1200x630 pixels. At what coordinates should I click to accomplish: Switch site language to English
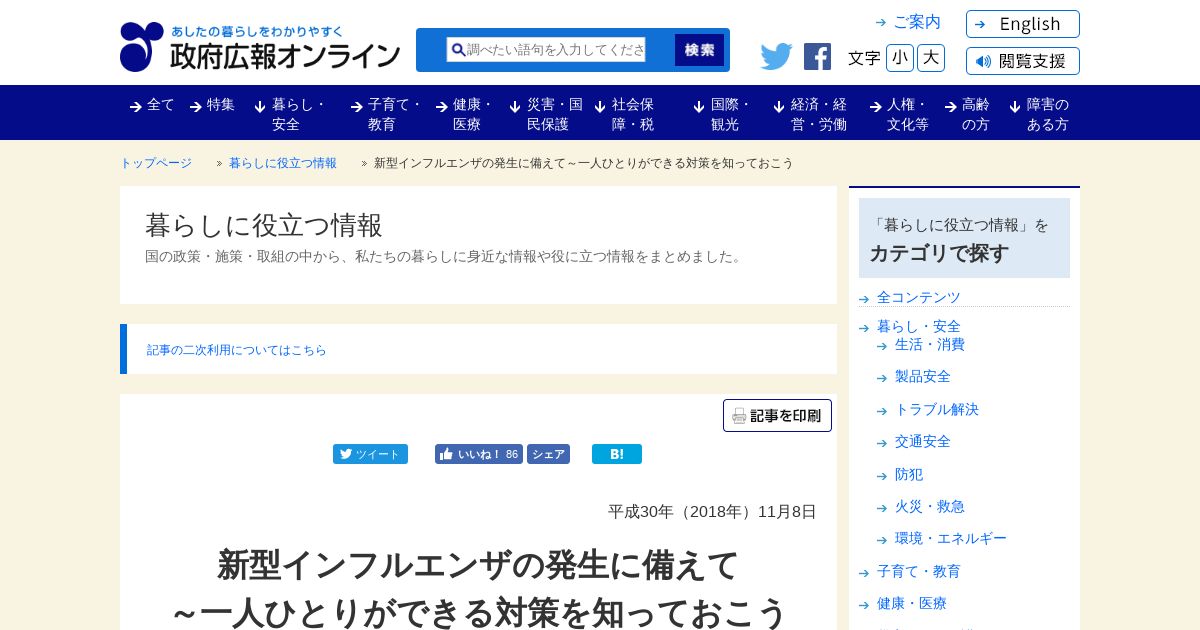coord(1023,24)
